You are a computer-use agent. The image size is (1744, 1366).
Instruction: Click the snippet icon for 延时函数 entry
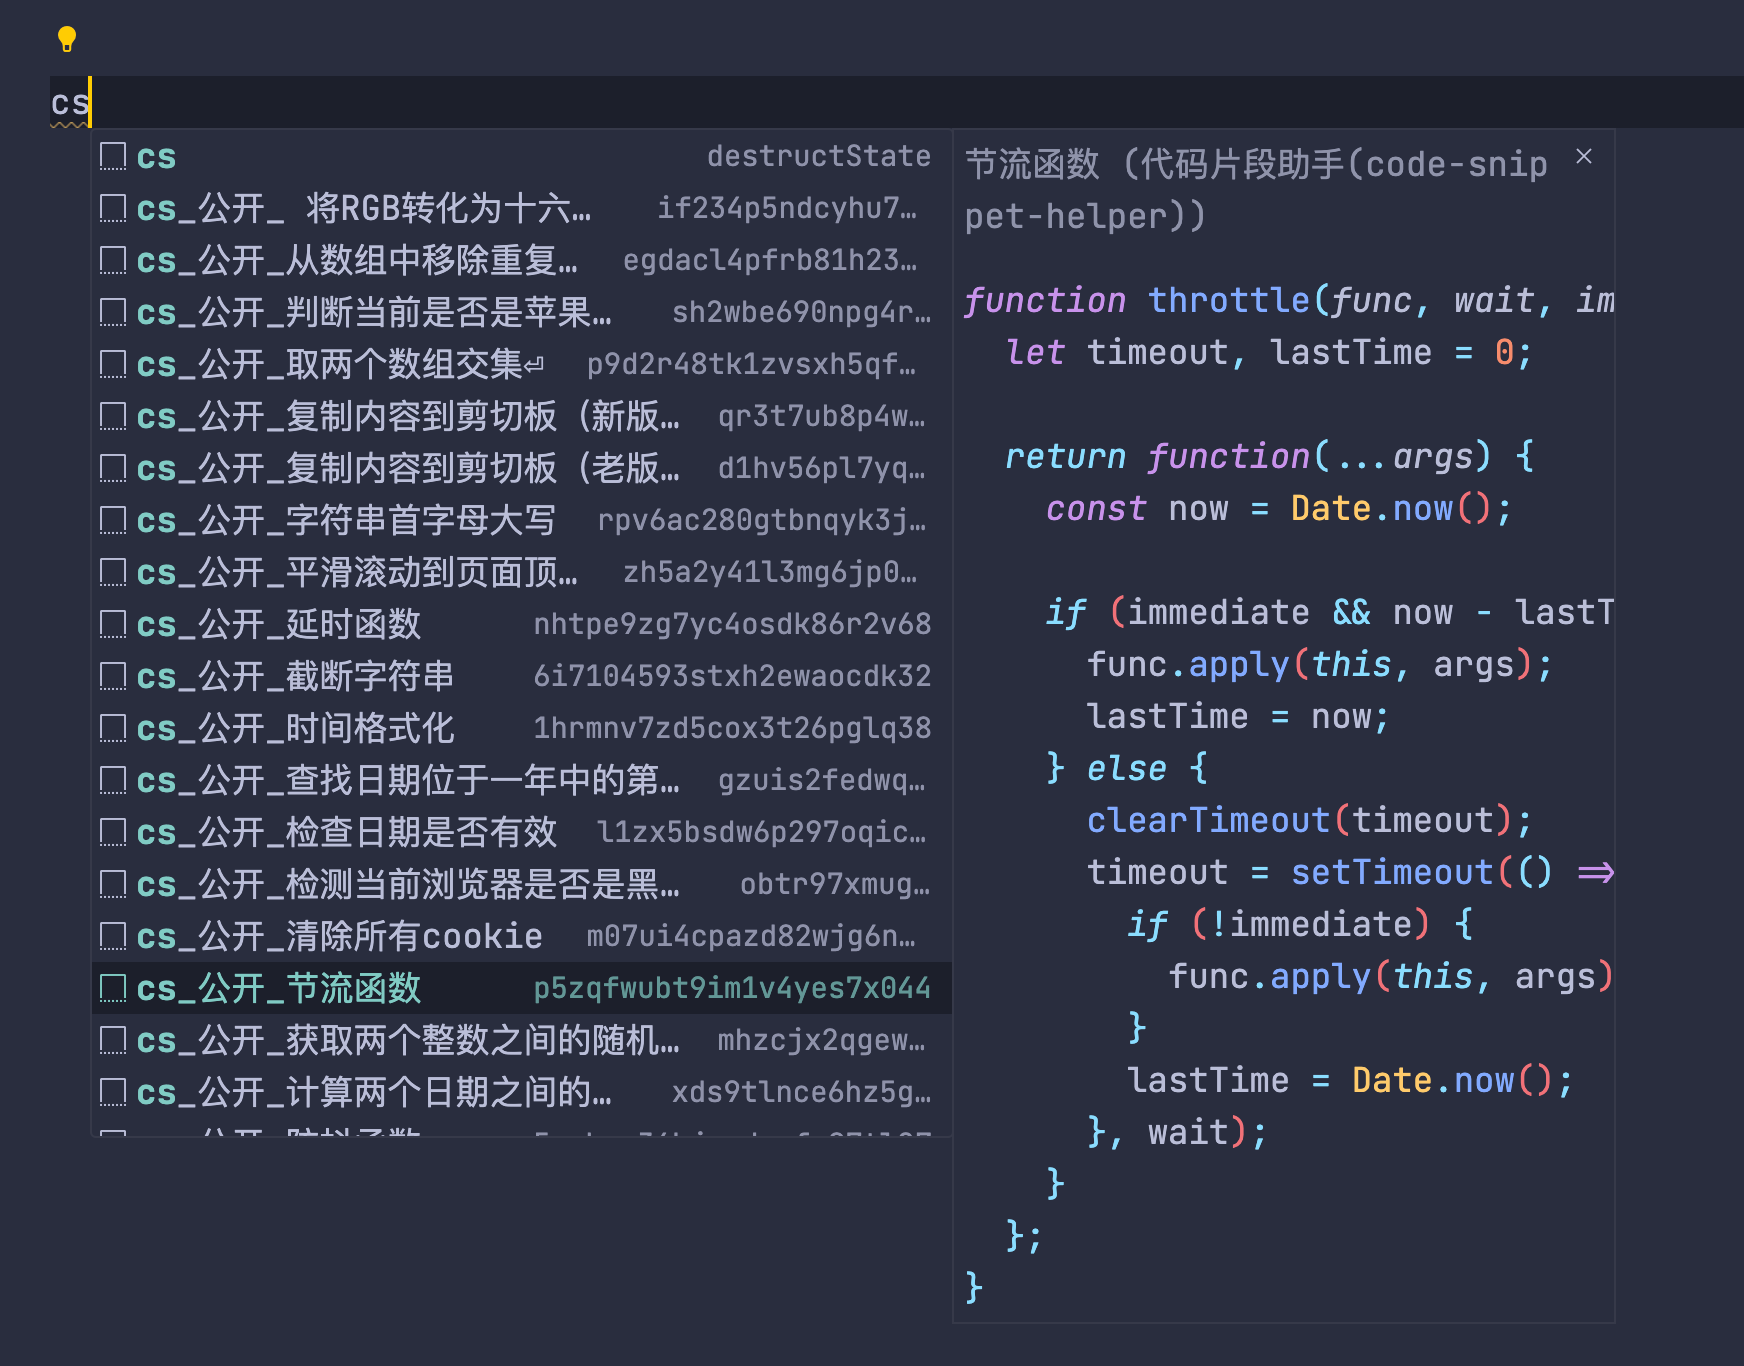113,624
